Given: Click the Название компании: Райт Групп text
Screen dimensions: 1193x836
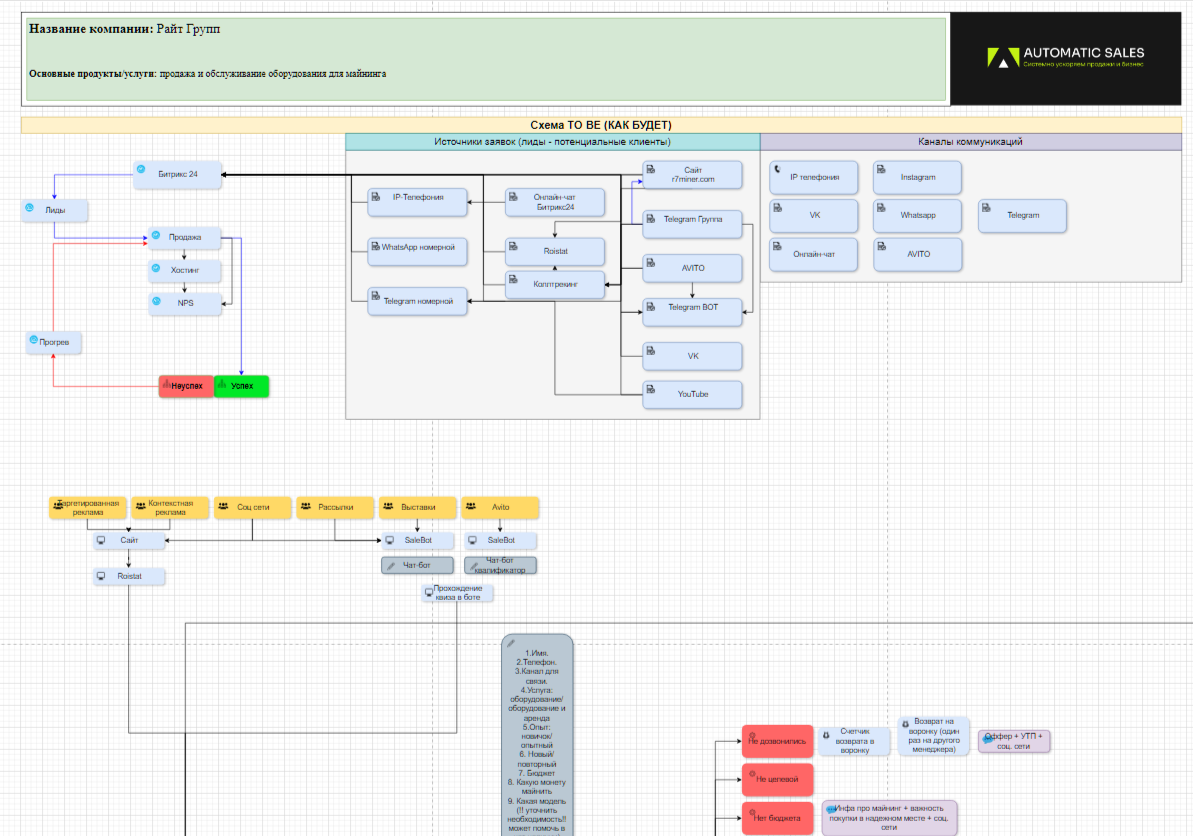Looking at the screenshot, I should click(124, 29).
